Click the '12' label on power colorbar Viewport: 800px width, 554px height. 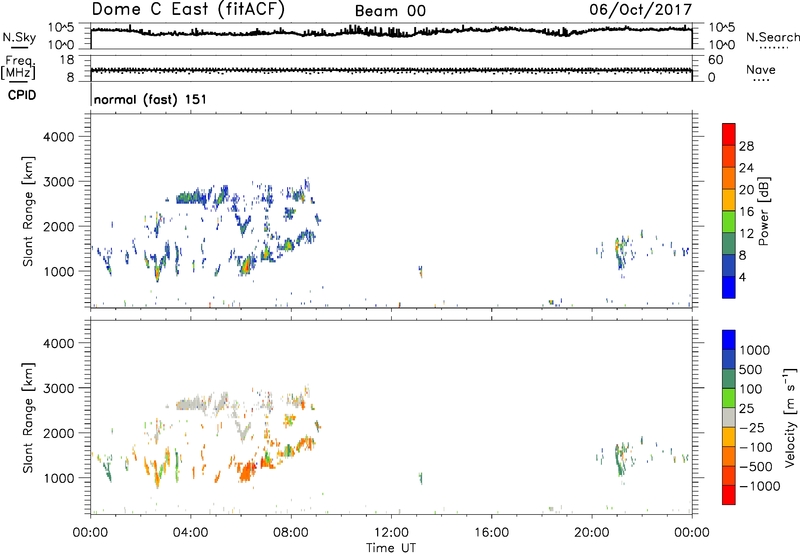[746, 234]
